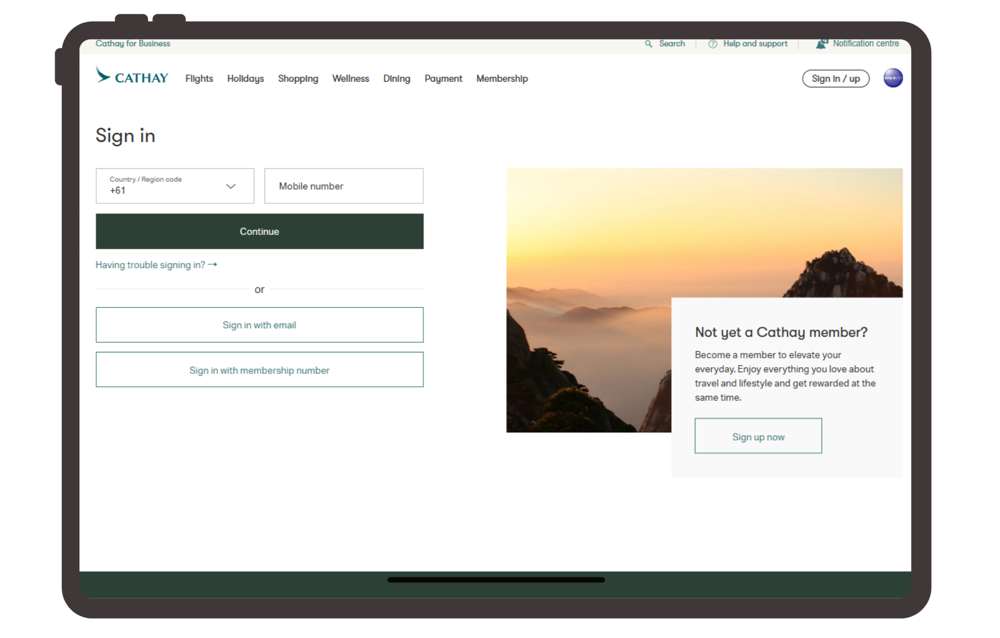Click the Cathay brushwing logo
The height and width of the screenshot is (638, 1000).
coord(103,76)
